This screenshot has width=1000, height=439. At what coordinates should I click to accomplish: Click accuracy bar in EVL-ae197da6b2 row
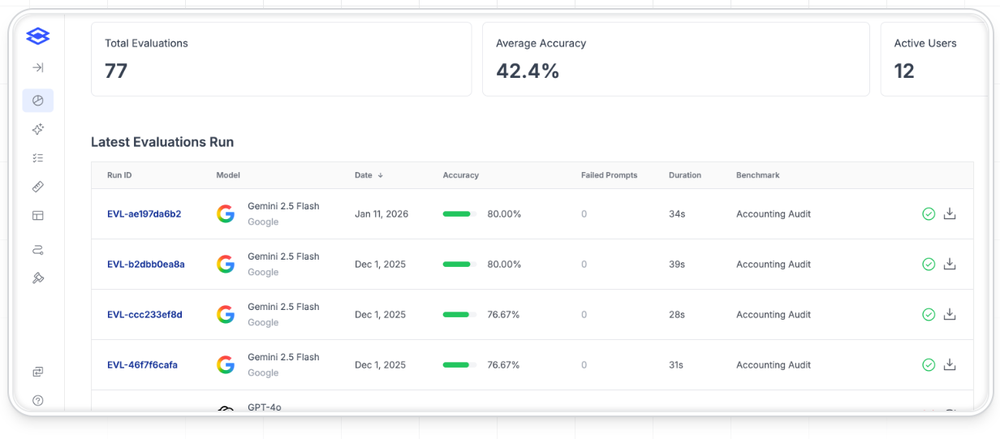459,214
